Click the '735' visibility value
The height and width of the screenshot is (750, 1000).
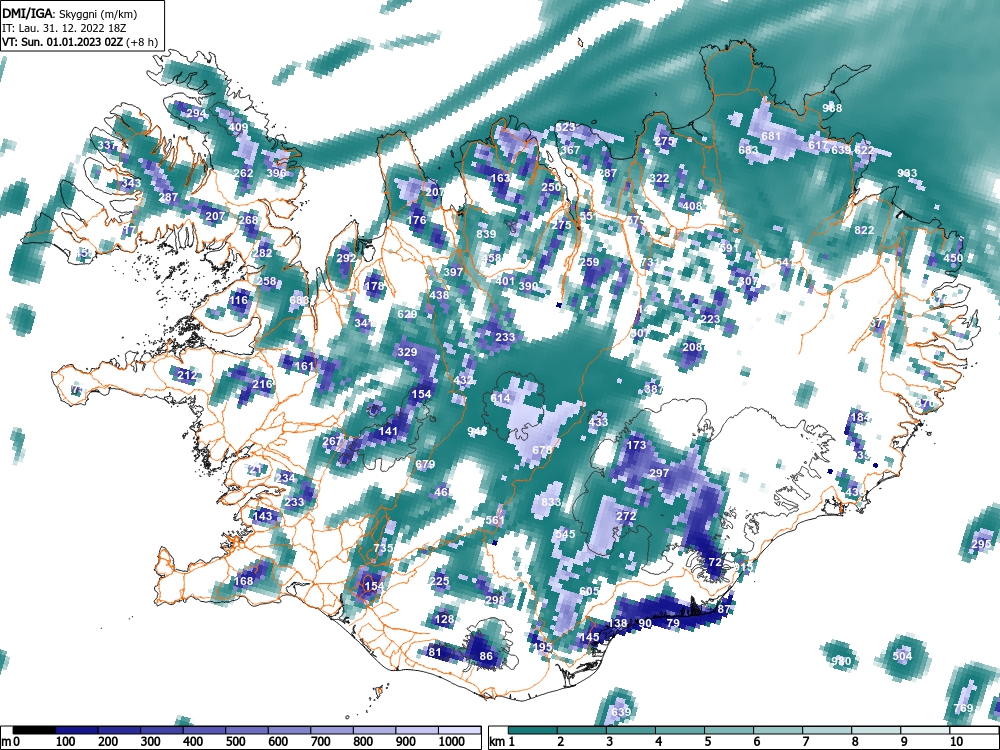383,548
